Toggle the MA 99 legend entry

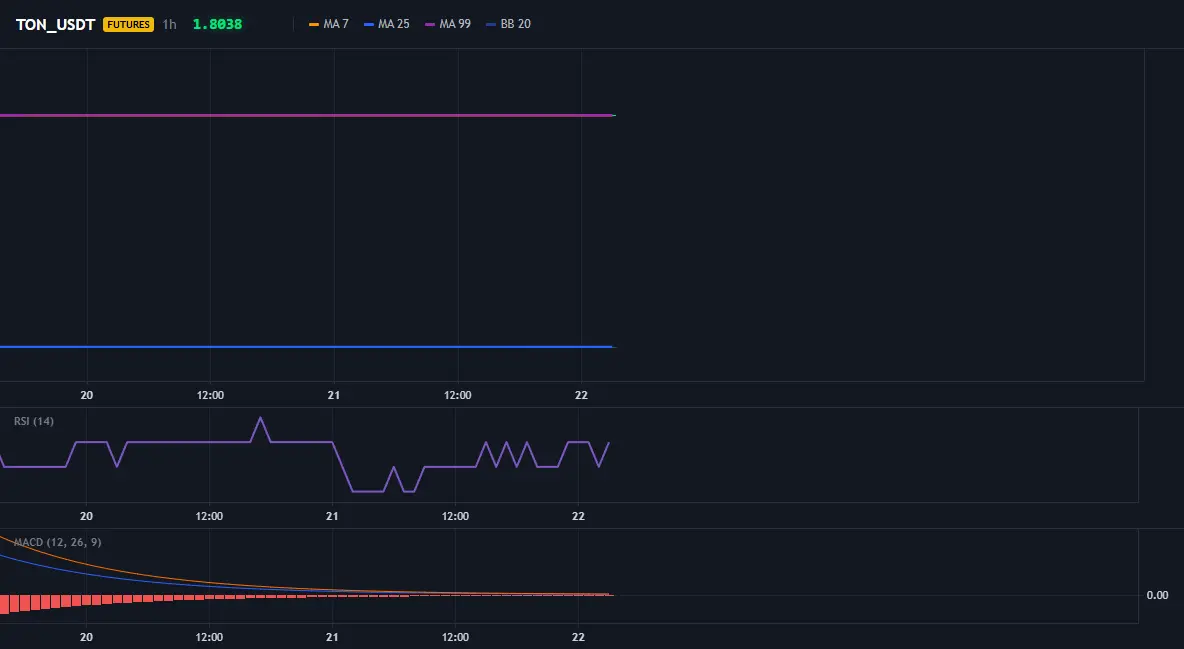tap(448, 24)
